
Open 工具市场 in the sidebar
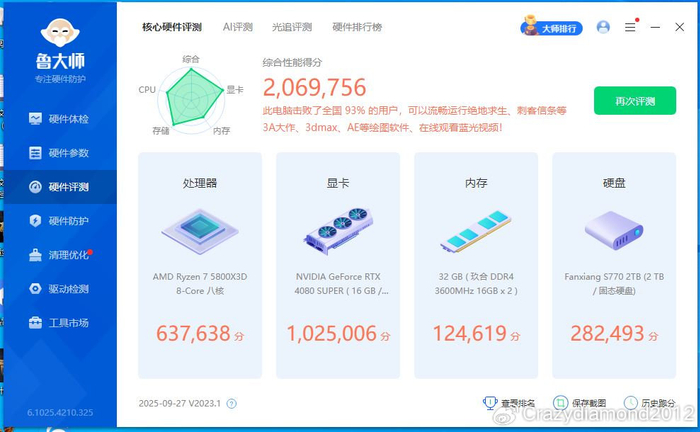(59, 323)
